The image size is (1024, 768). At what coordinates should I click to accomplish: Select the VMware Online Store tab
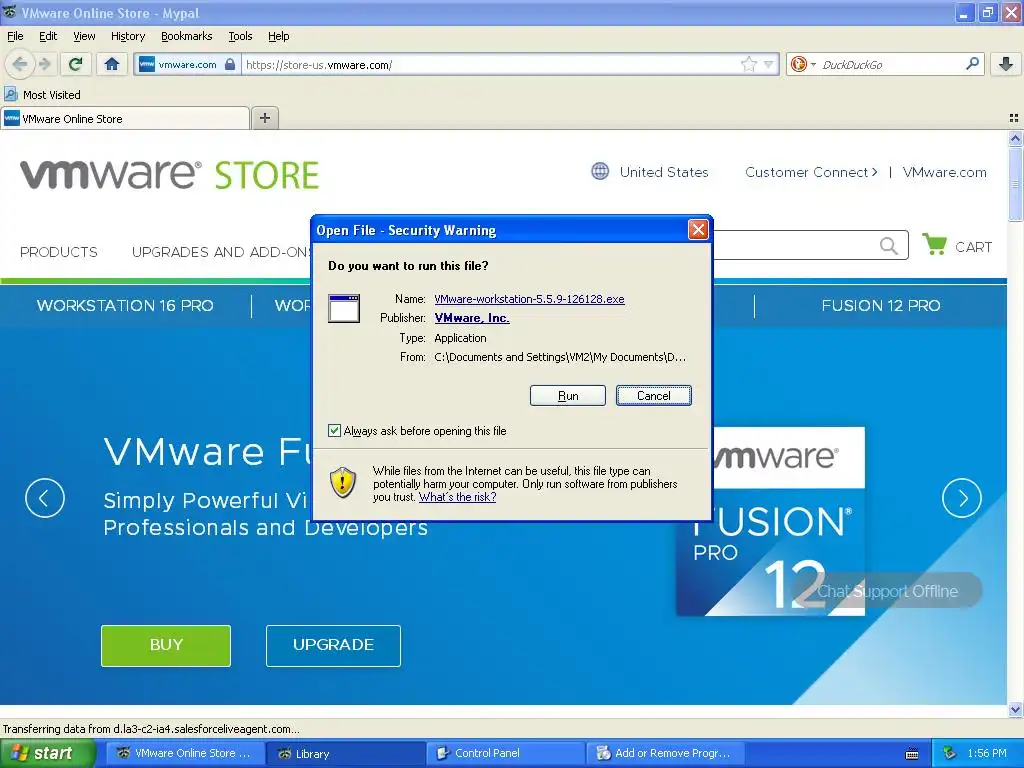point(125,118)
